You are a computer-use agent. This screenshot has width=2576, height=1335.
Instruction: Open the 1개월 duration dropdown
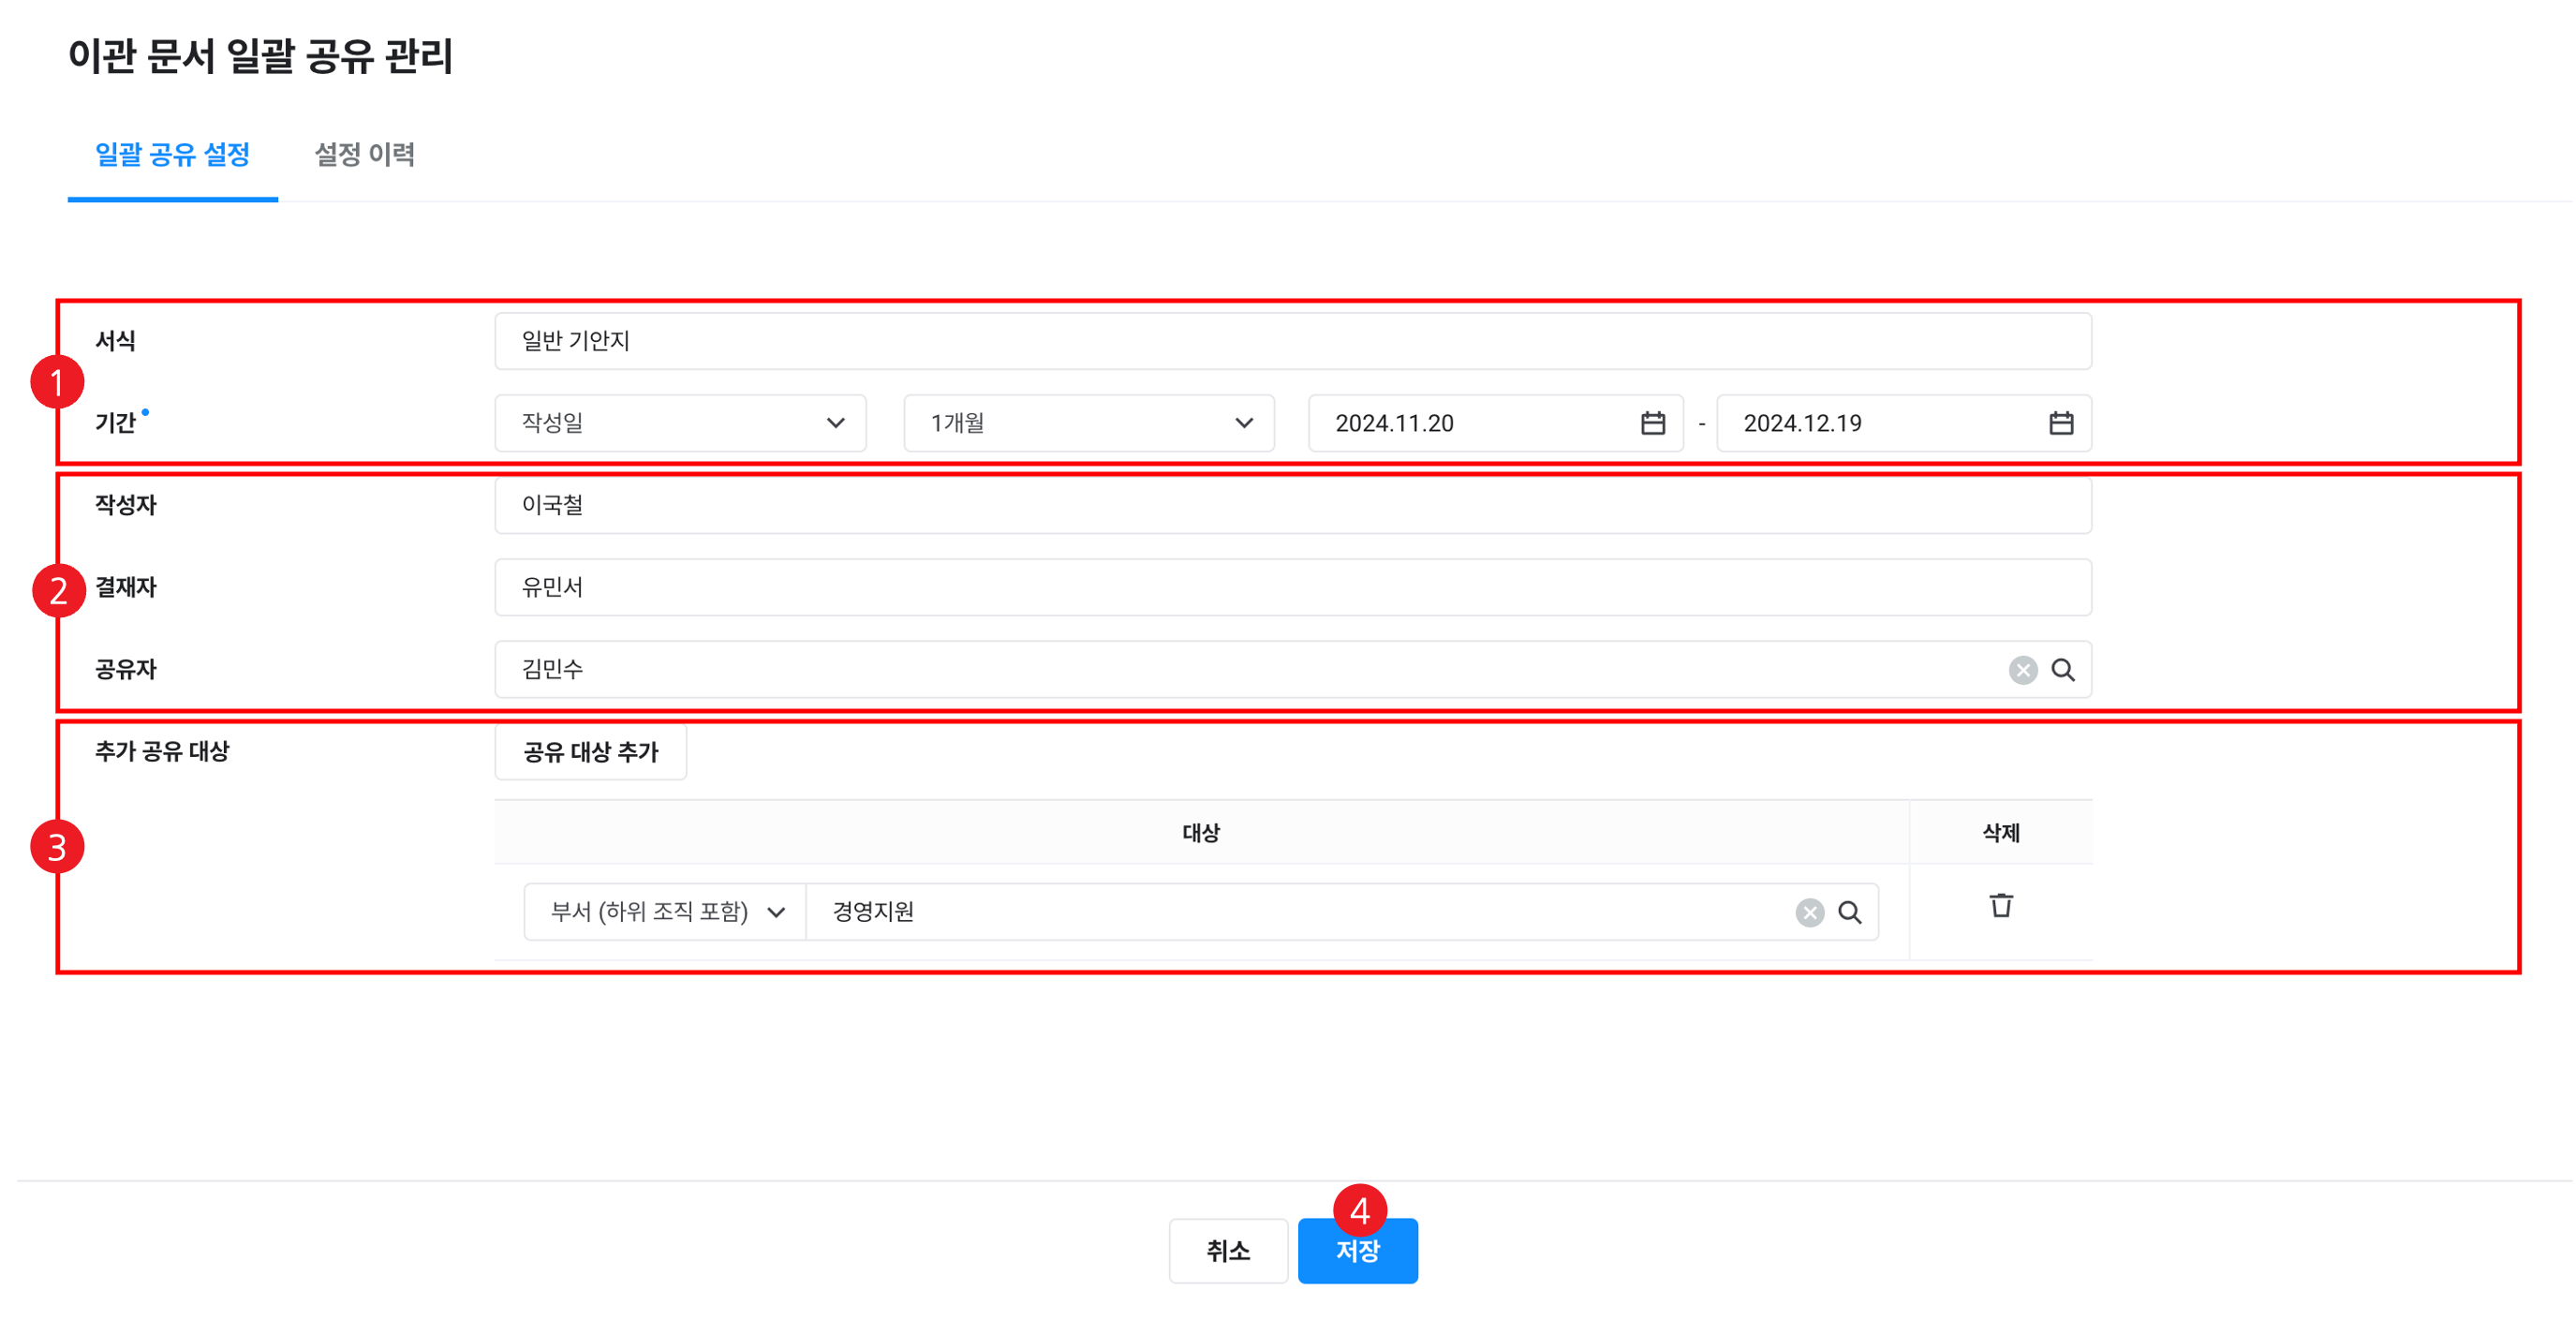pyautogui.click(x=1088, y=423)
